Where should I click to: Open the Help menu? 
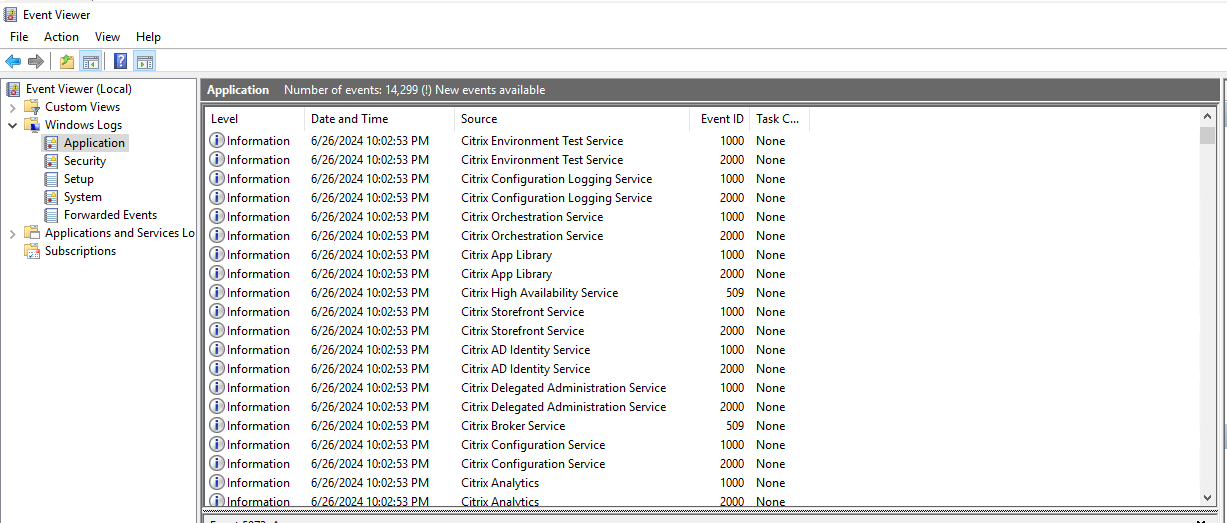(x=148, y=37)
